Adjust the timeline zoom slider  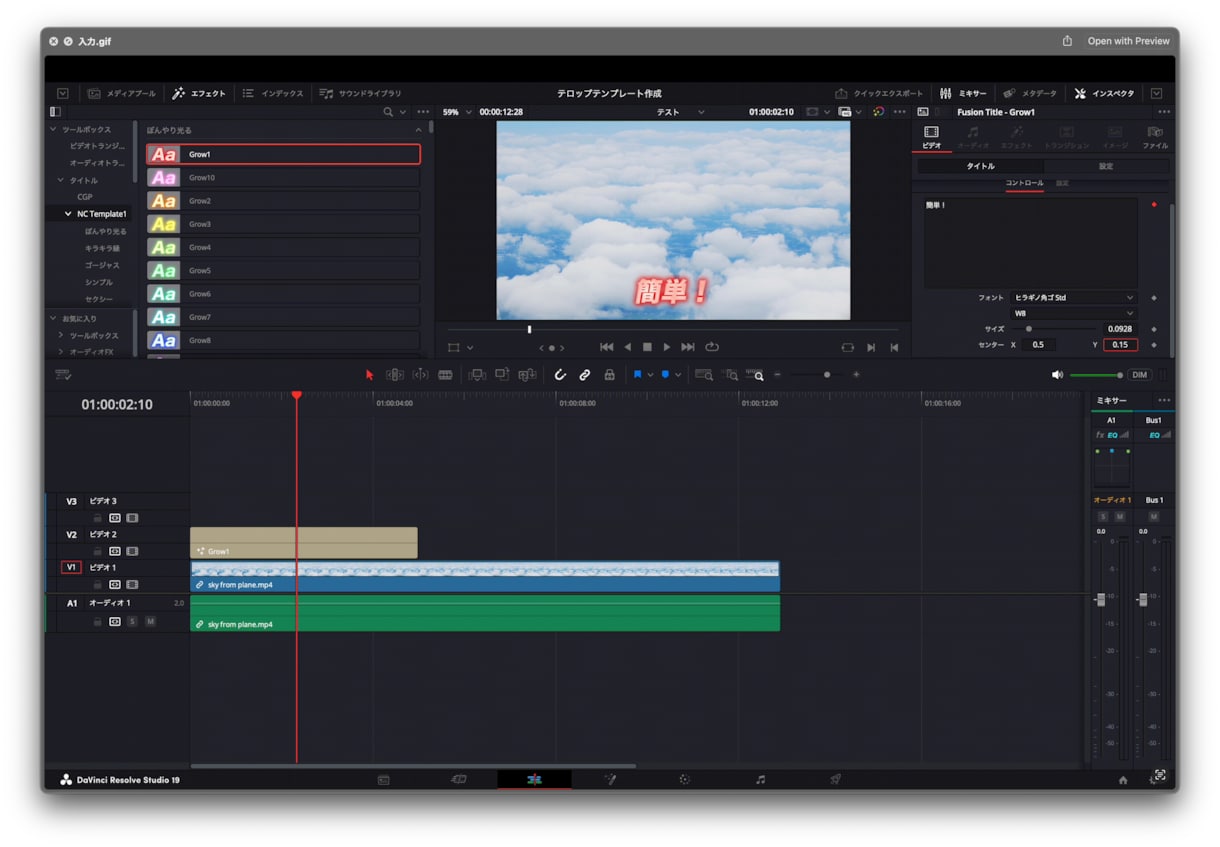point(826,375)
